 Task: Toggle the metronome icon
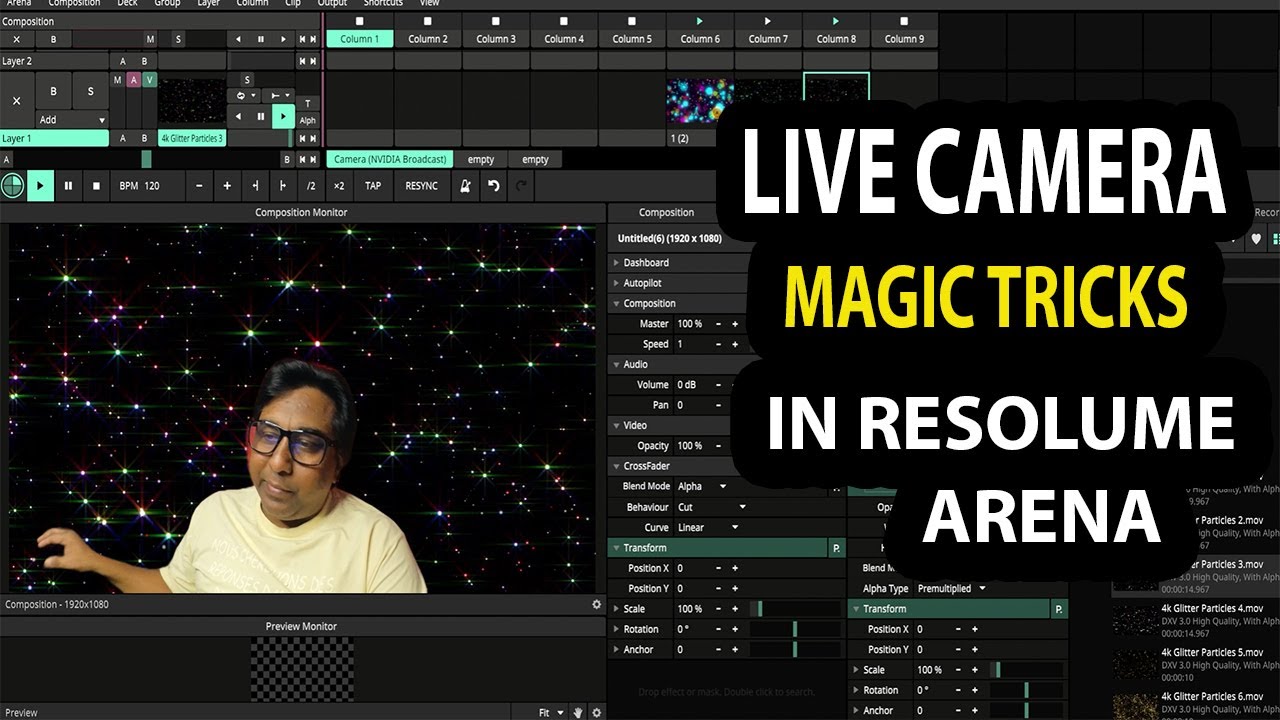(x=465, y=186)
